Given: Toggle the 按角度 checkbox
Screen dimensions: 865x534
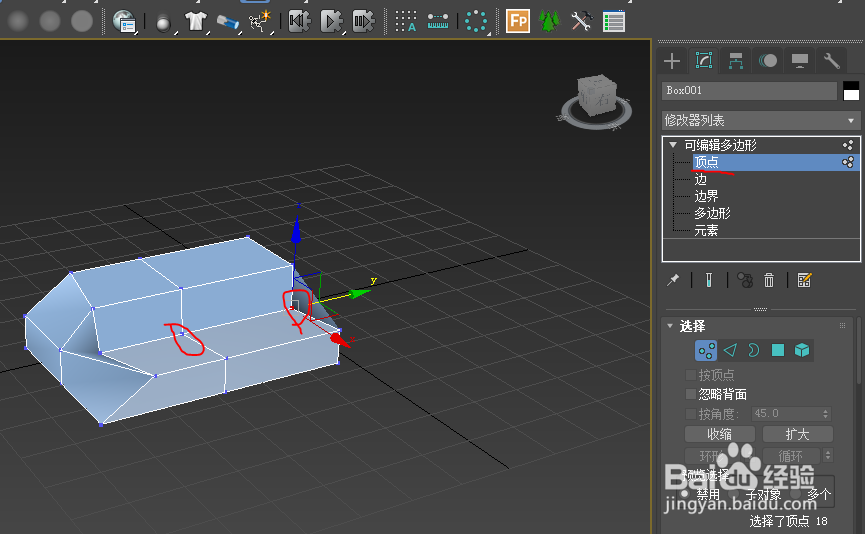Looking at the screenshot, I should (690, 414).
